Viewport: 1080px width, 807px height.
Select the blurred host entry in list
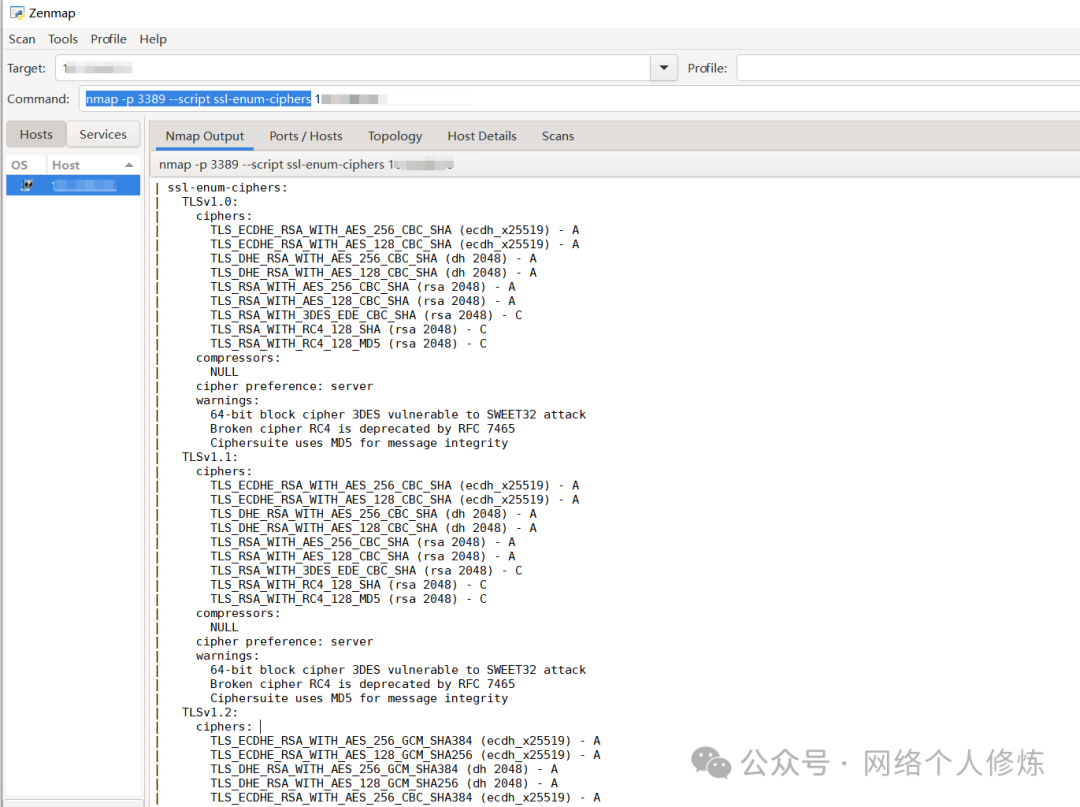pyautogui.click(x=84, y=185)
